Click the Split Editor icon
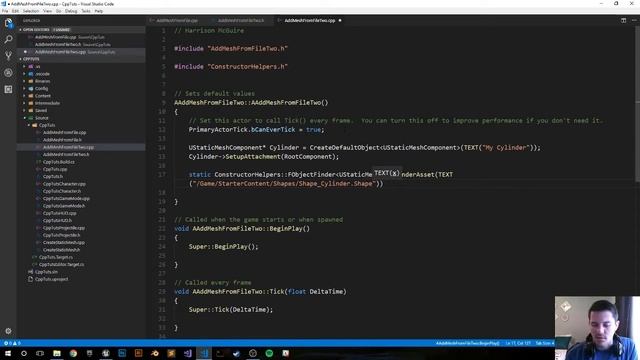 coord(623,20)
